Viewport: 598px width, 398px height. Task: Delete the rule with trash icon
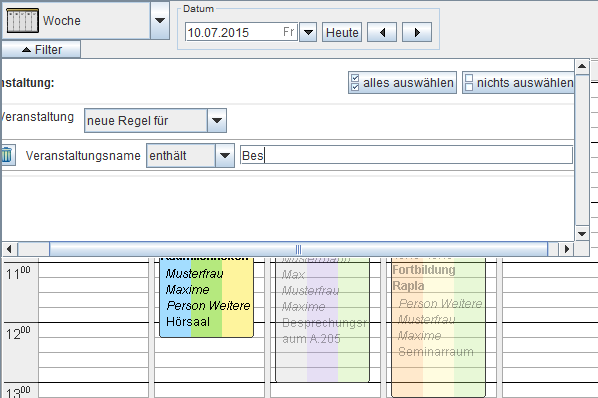[8, 155]
